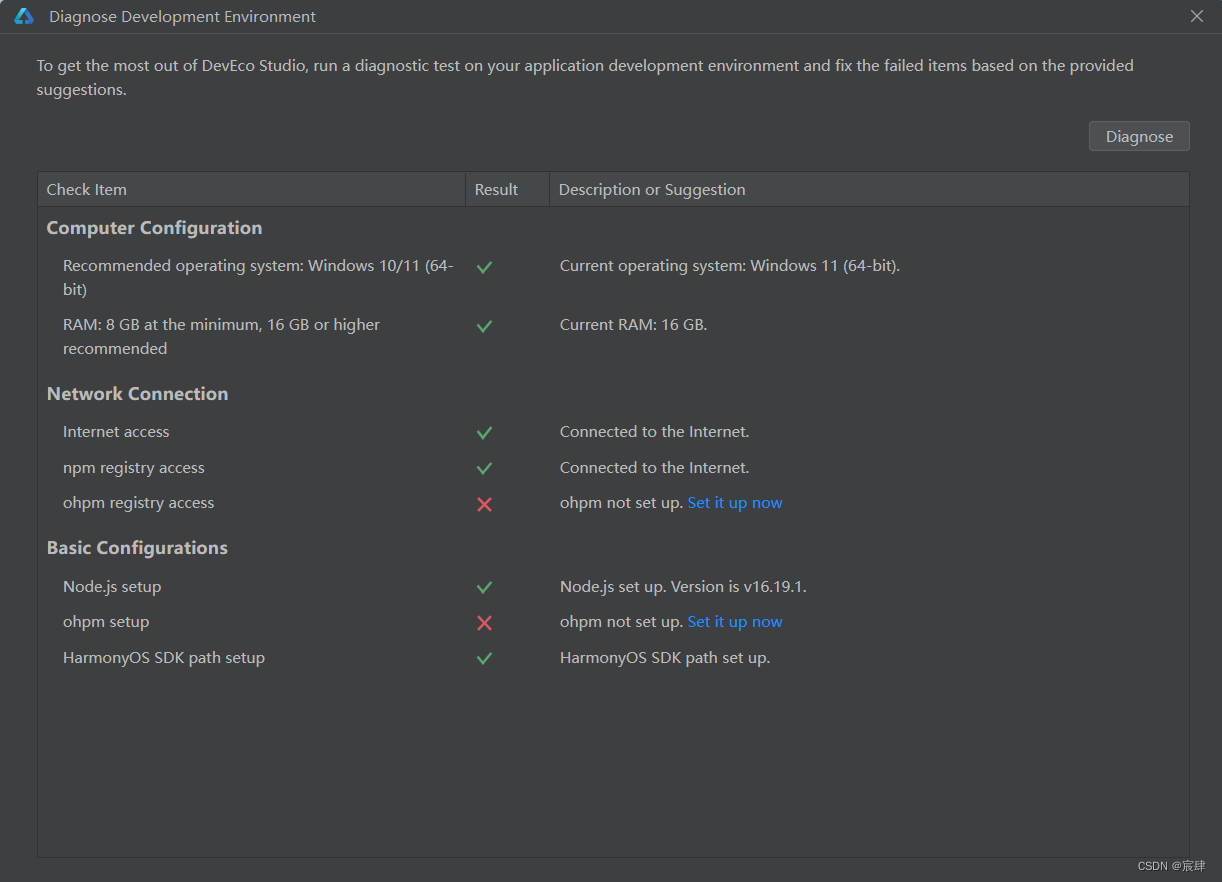Open 'Set it up now' for ohpm setup
This screenshot has width=1222, height=882.
point(735,622)
